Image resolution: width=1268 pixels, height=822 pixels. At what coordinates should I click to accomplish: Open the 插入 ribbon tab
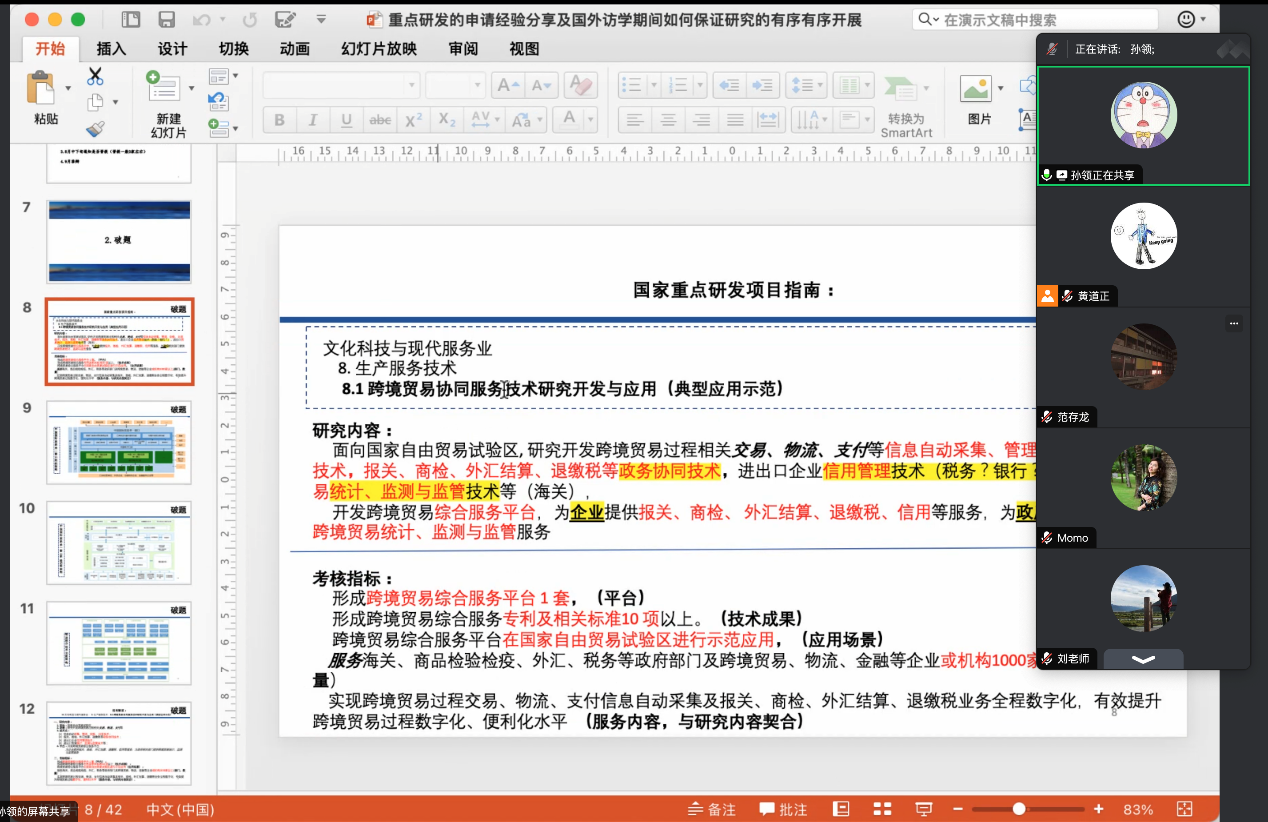pos(111,49)
